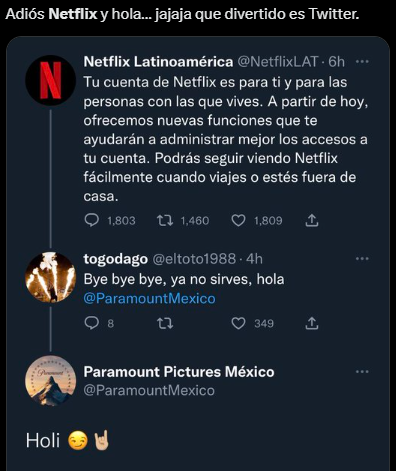The image size is (396, 471).
Task: Open the Netflix logo profile picture
Action: point(51,80)
